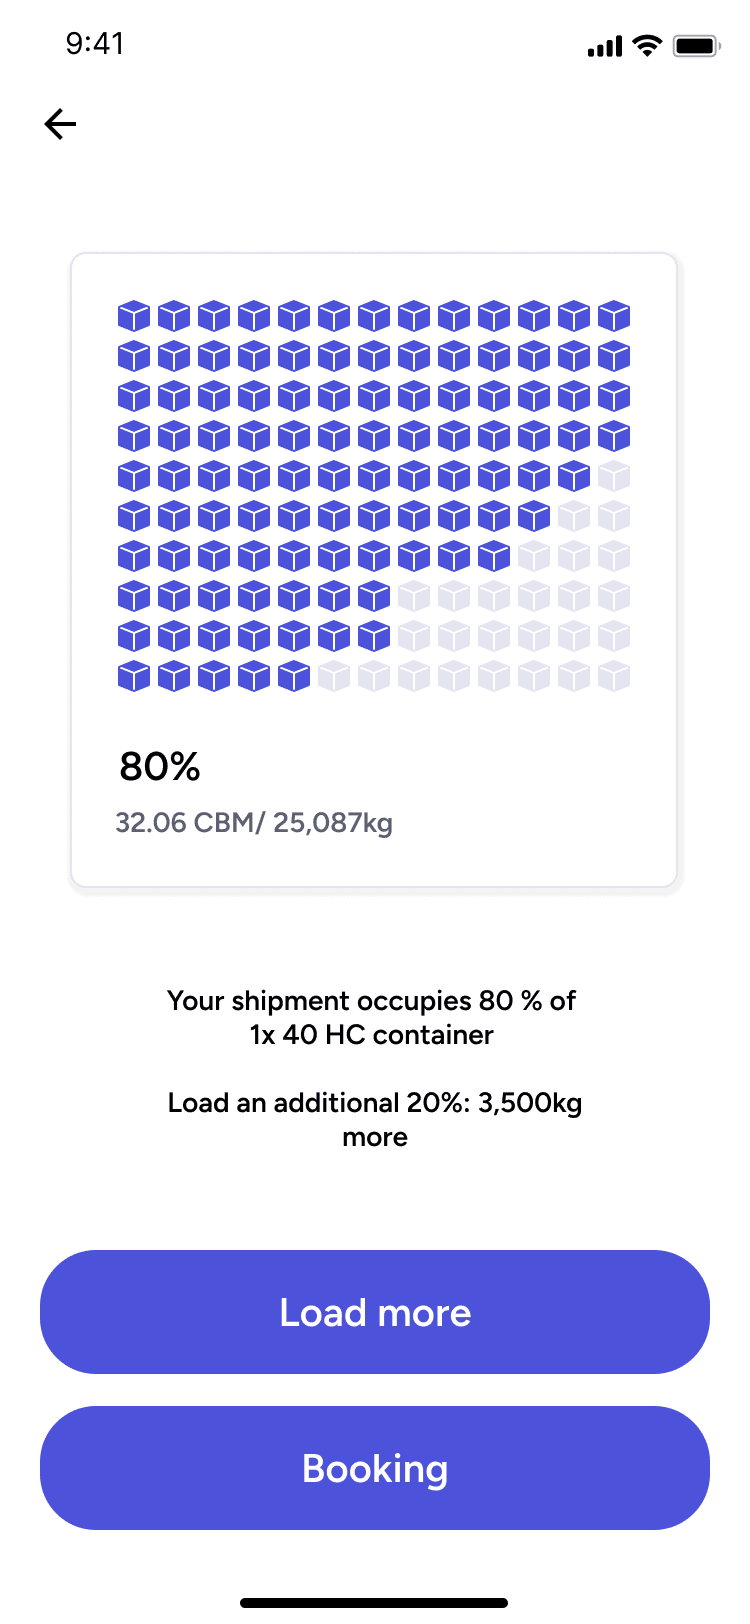Tap the top-left blue cube icon
Viewport: 750px width, 1624px height.
click(x=134, y=316)
